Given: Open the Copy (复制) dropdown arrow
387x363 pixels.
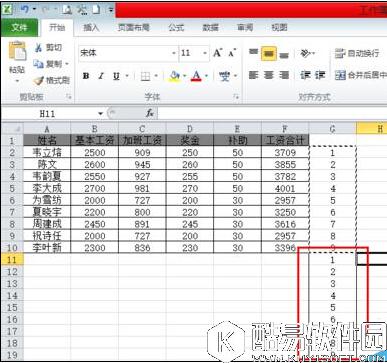Looking at the screenshot, I should (x=67, y=64).
